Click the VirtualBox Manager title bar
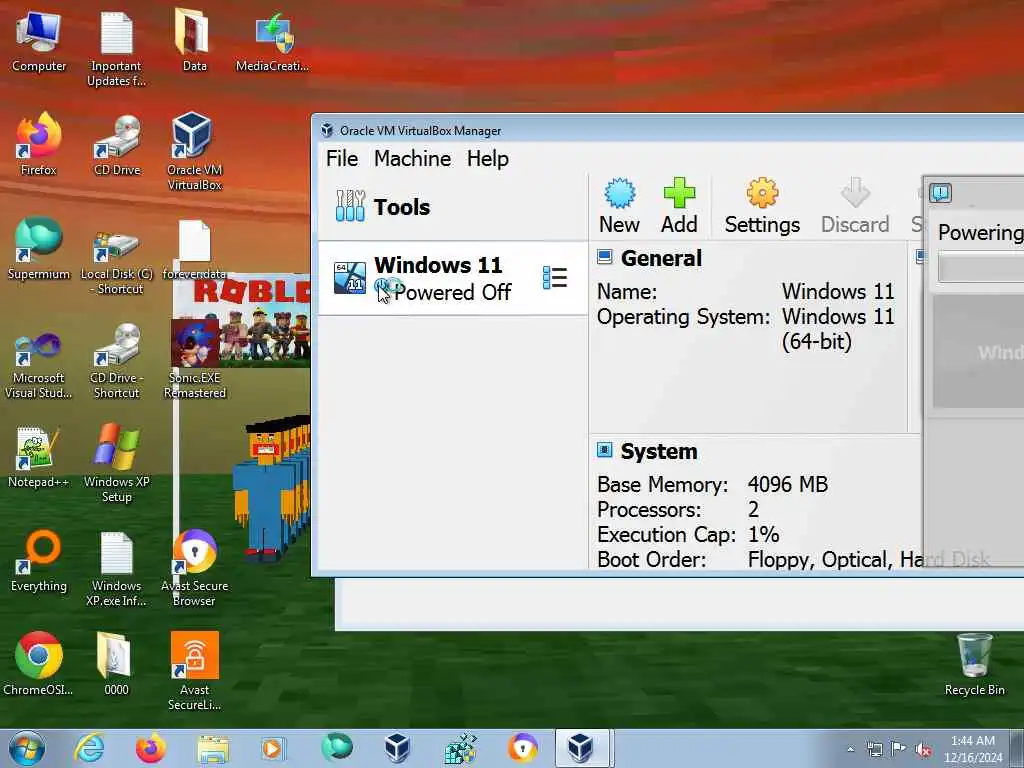Image resolution: width=1024 pixels, height=768 pixels. pos(669,130)
